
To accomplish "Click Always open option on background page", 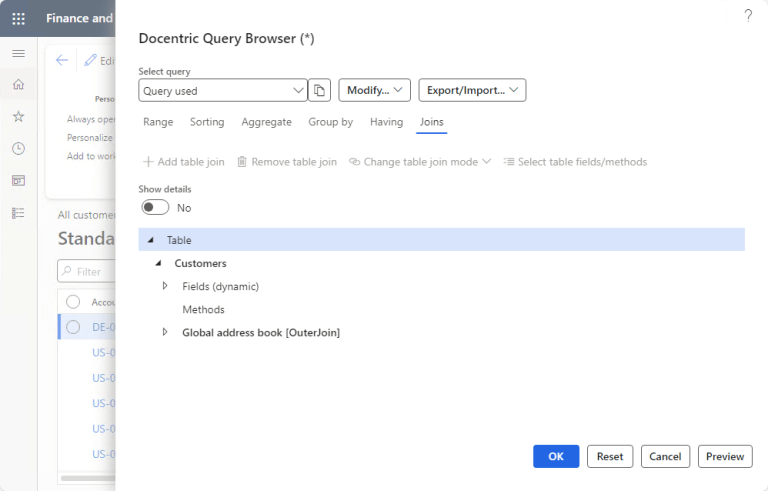I will tap(91, 119).
